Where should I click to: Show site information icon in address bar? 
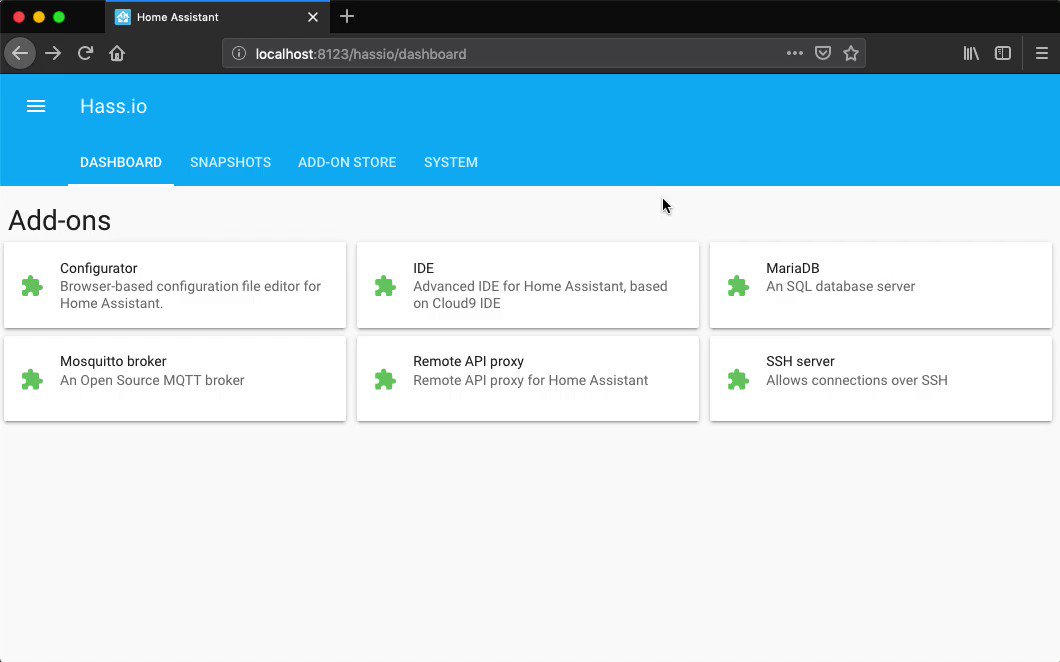click(x=239, y=53)
